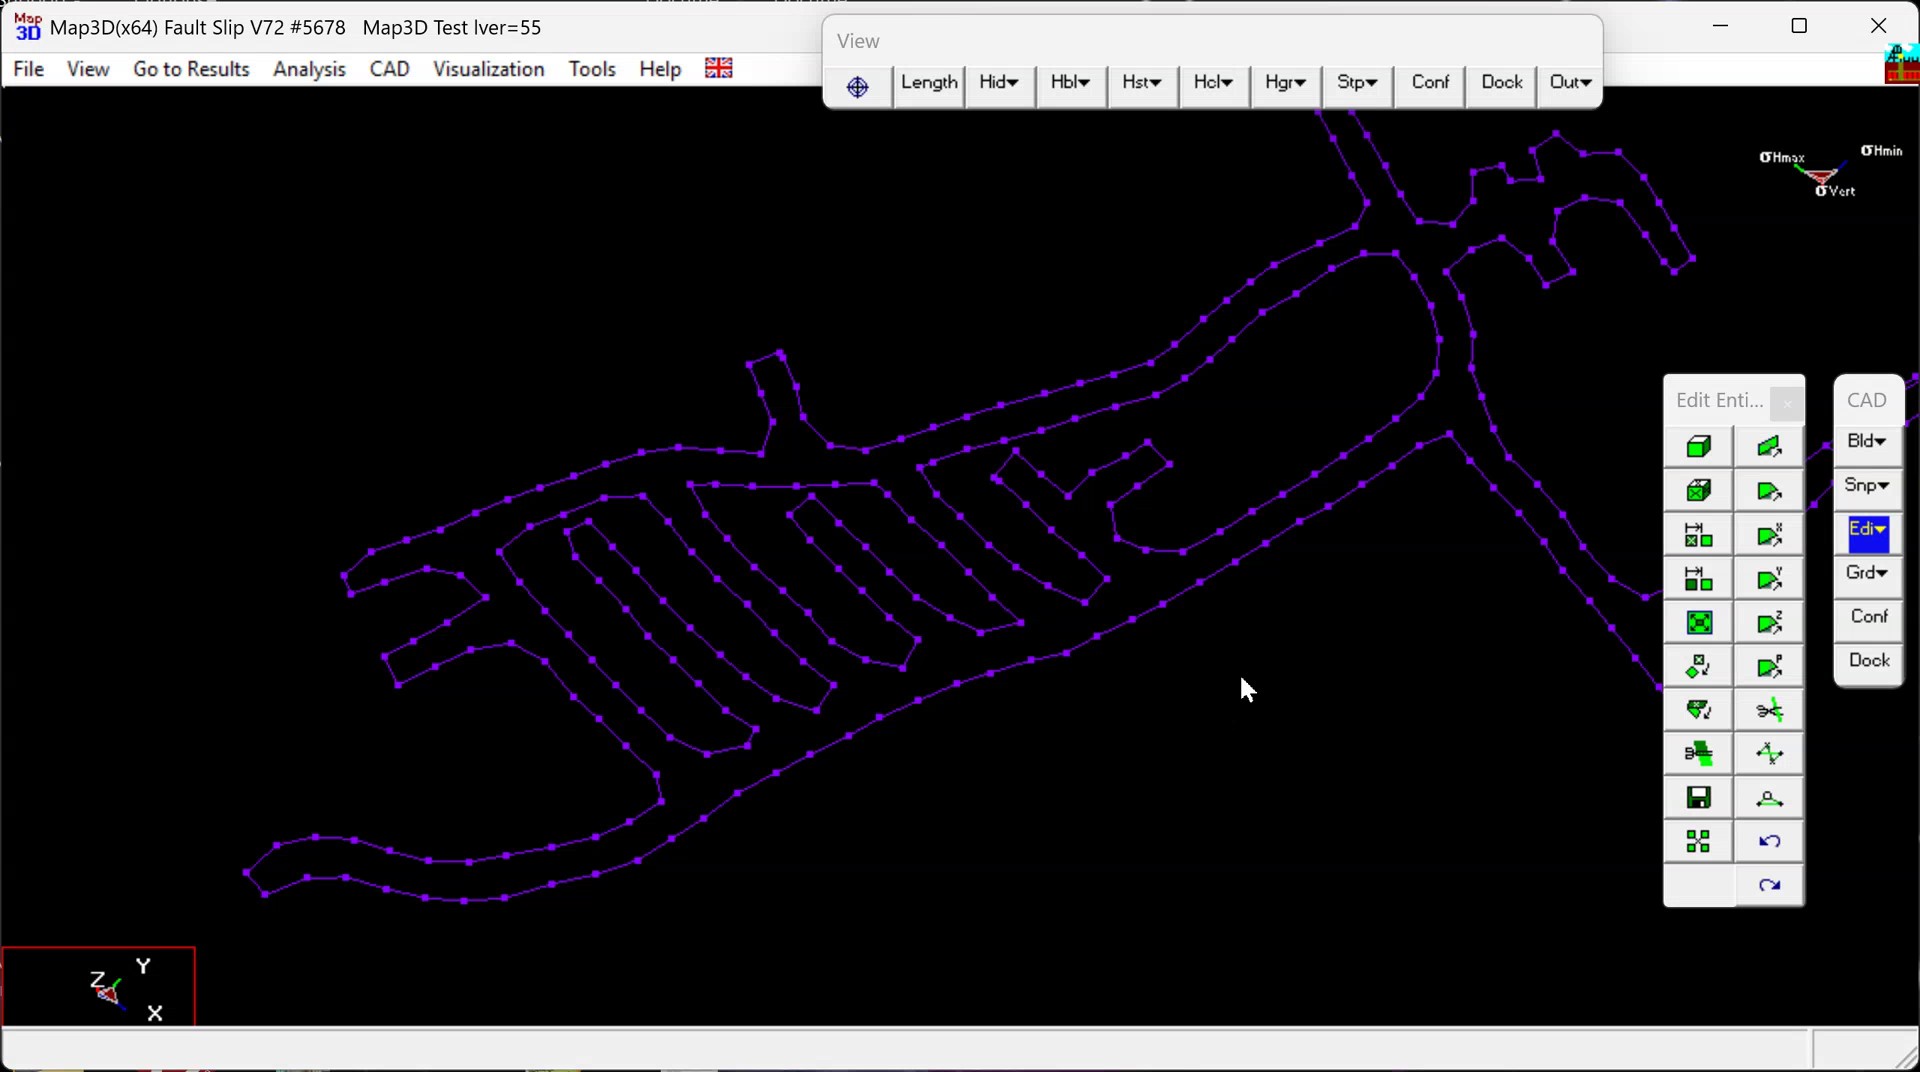This screenshot has width=1920, height=1072.
Task: Open the Analysis menu
Action: [x=309, y=69]
